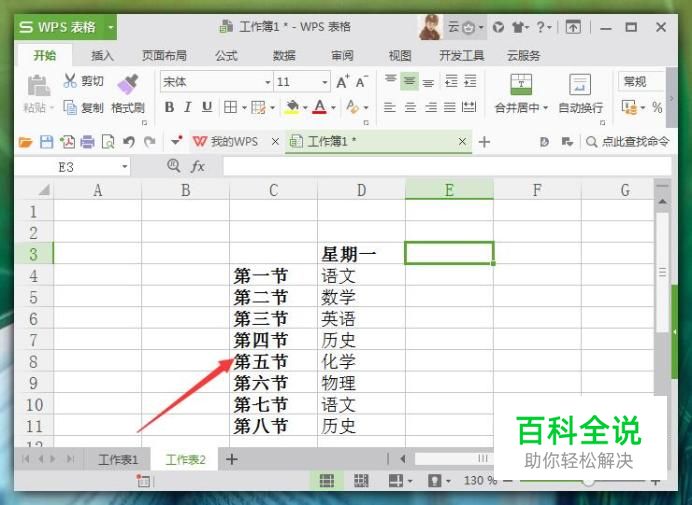Open font size 11 dropdown
This screenshot has width=692, height=505.
pos(324,83)
